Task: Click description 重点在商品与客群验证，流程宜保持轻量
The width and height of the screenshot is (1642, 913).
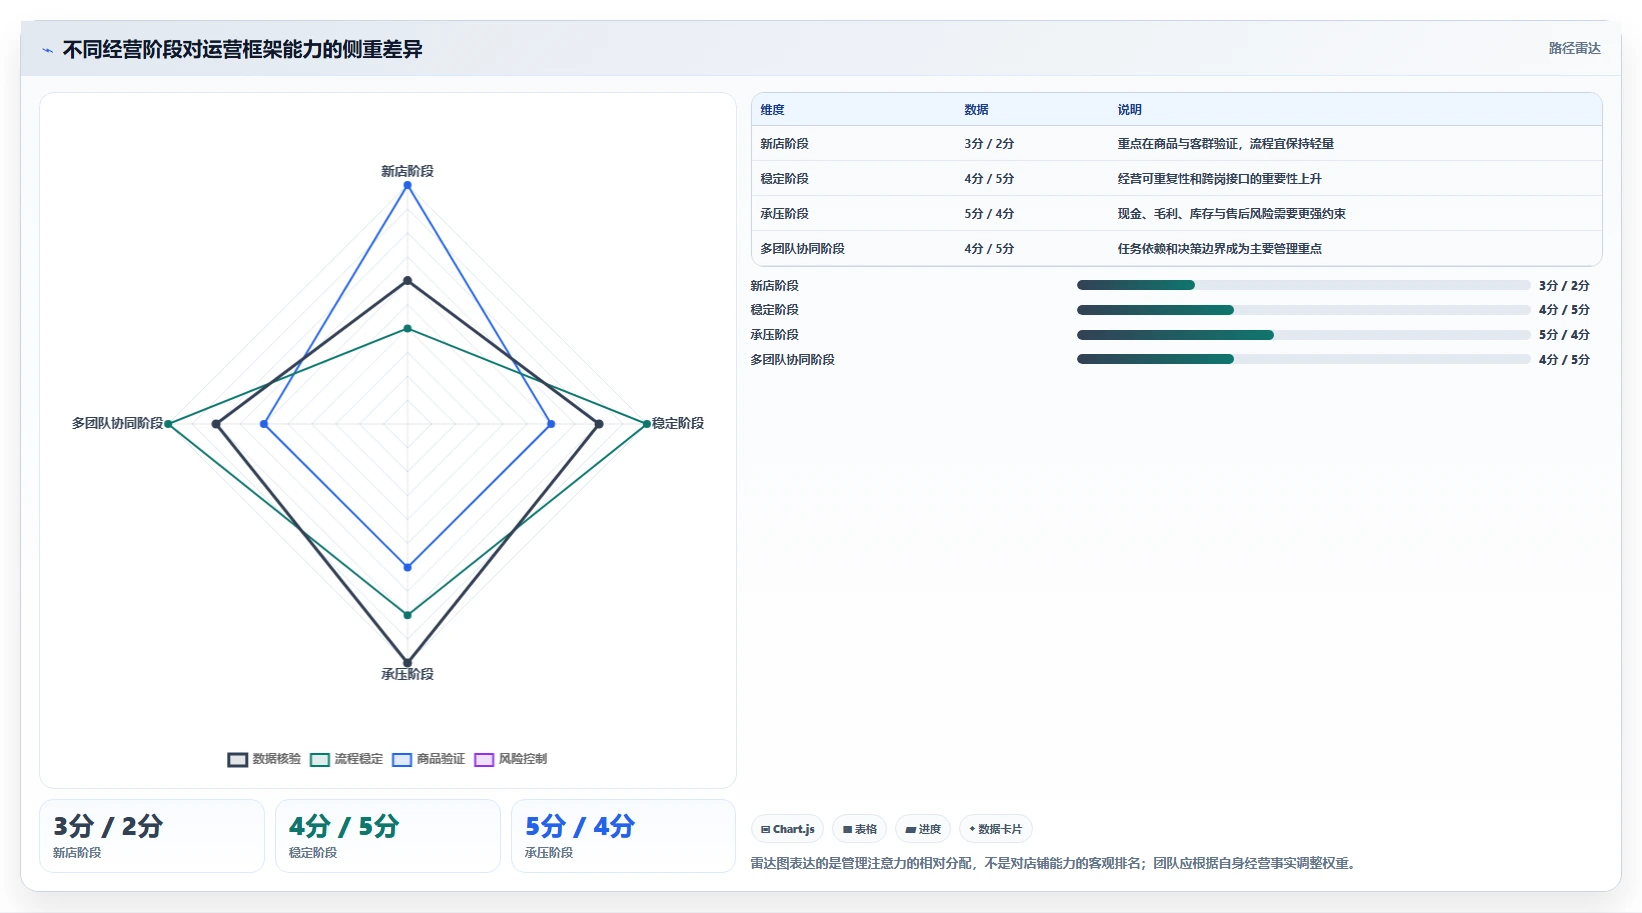Action: 1225,144
